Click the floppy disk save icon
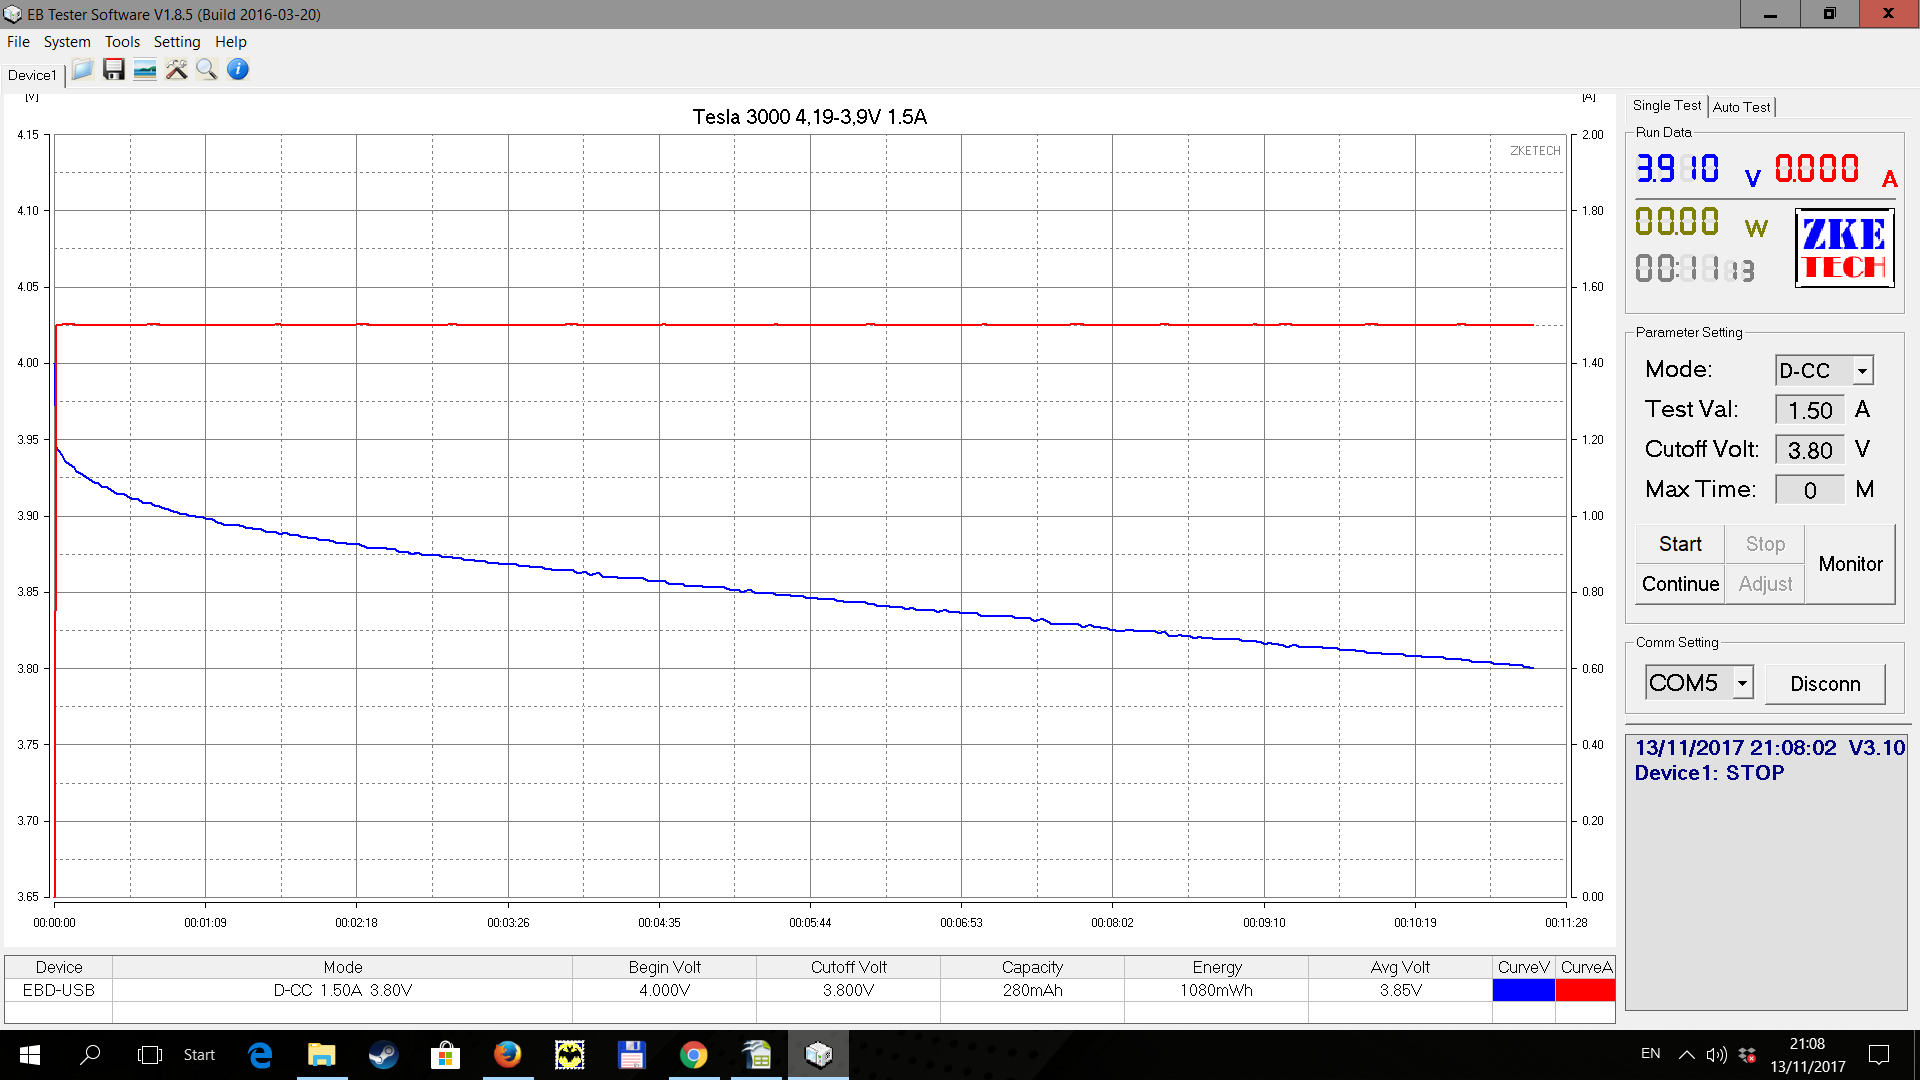 pos(114,70)
